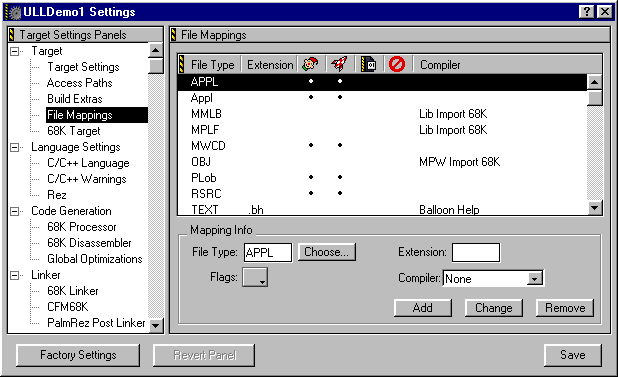This screenshot has height=377, width=618.
Task: Select the PLob file type entry
Action: 204,178
